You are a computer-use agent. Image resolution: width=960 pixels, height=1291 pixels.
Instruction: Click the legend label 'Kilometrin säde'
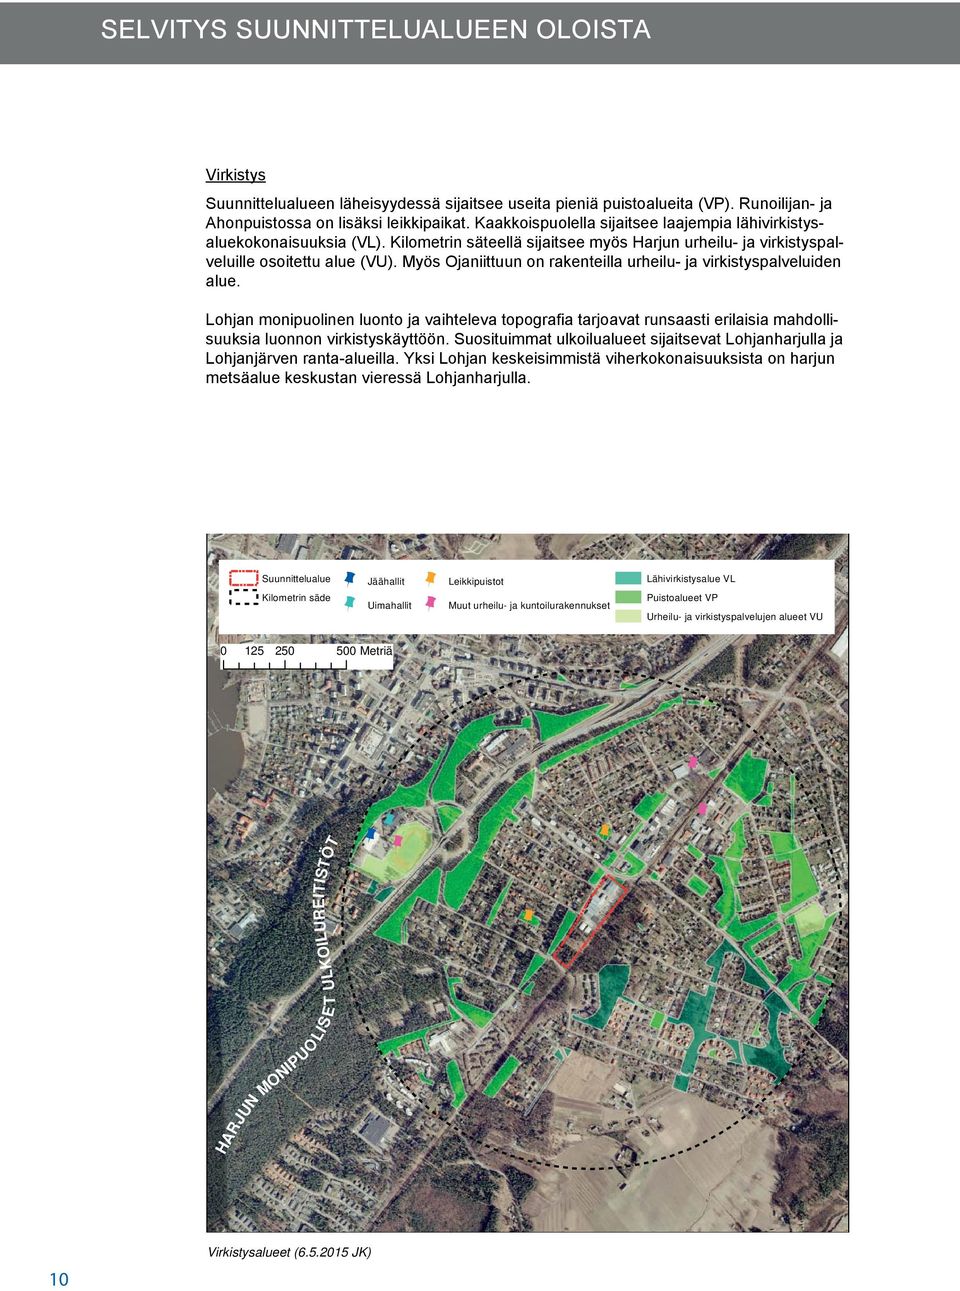(x=296, y=598)
